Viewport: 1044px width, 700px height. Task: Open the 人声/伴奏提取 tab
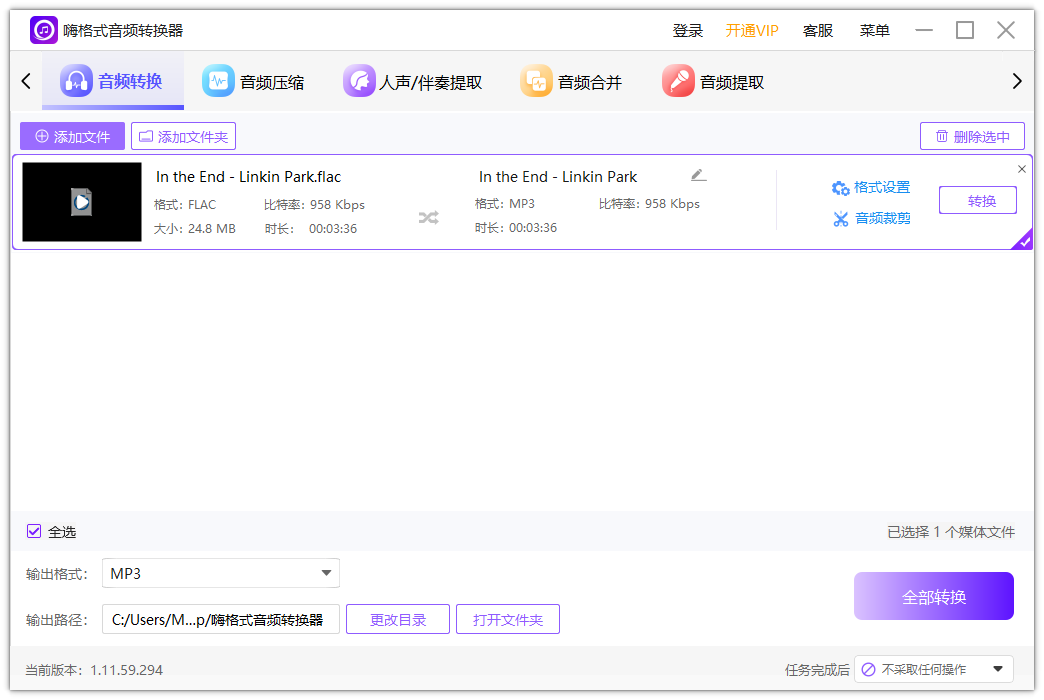(413, 80)
